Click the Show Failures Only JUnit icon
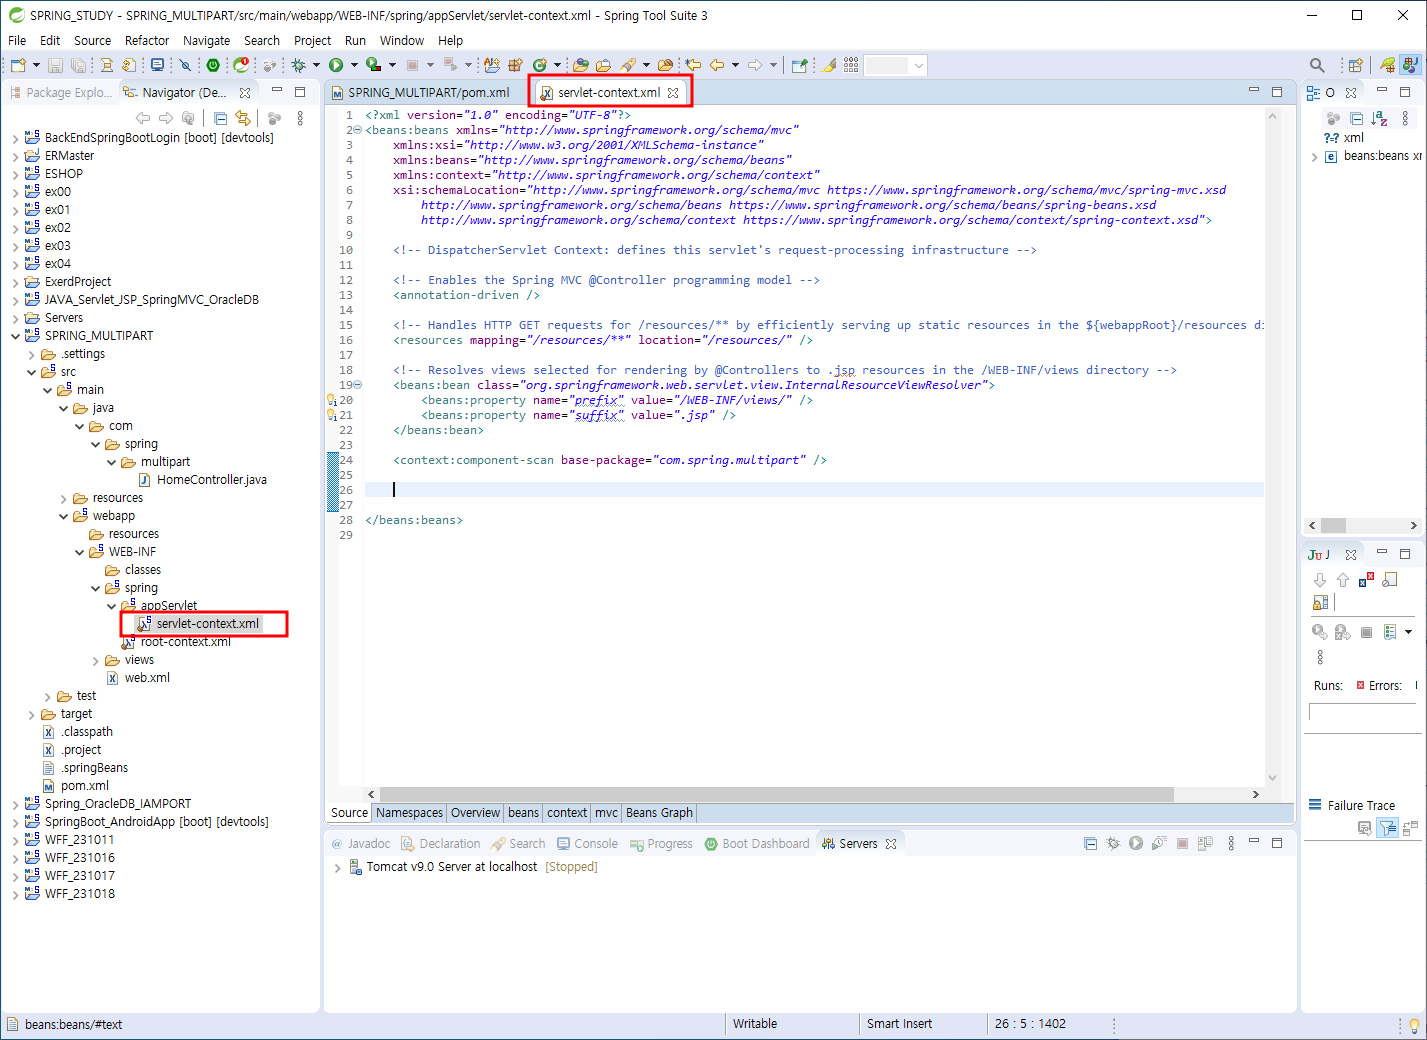Image resolution: width=1427 pixels, height=1040 pixels. 1366,580
